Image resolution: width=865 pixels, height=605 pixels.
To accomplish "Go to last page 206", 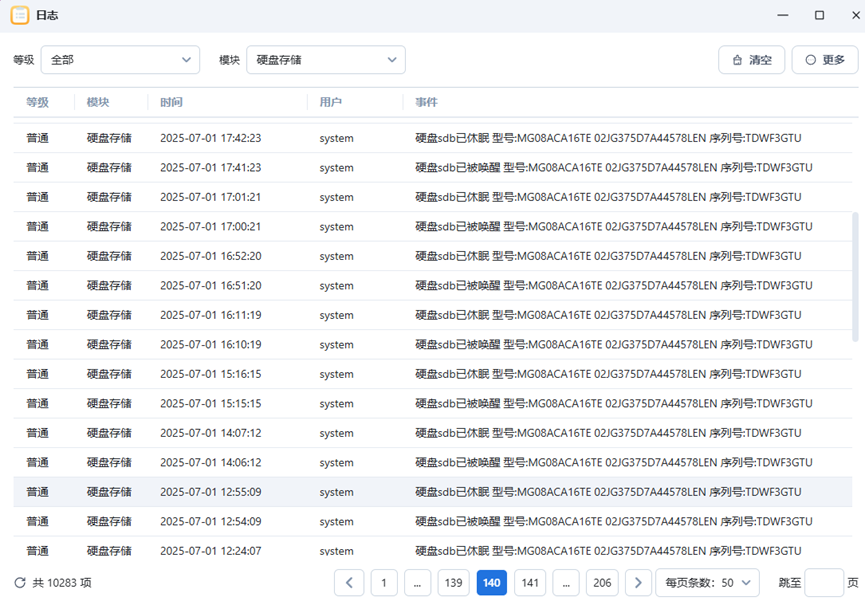I will tap(602, 583).
